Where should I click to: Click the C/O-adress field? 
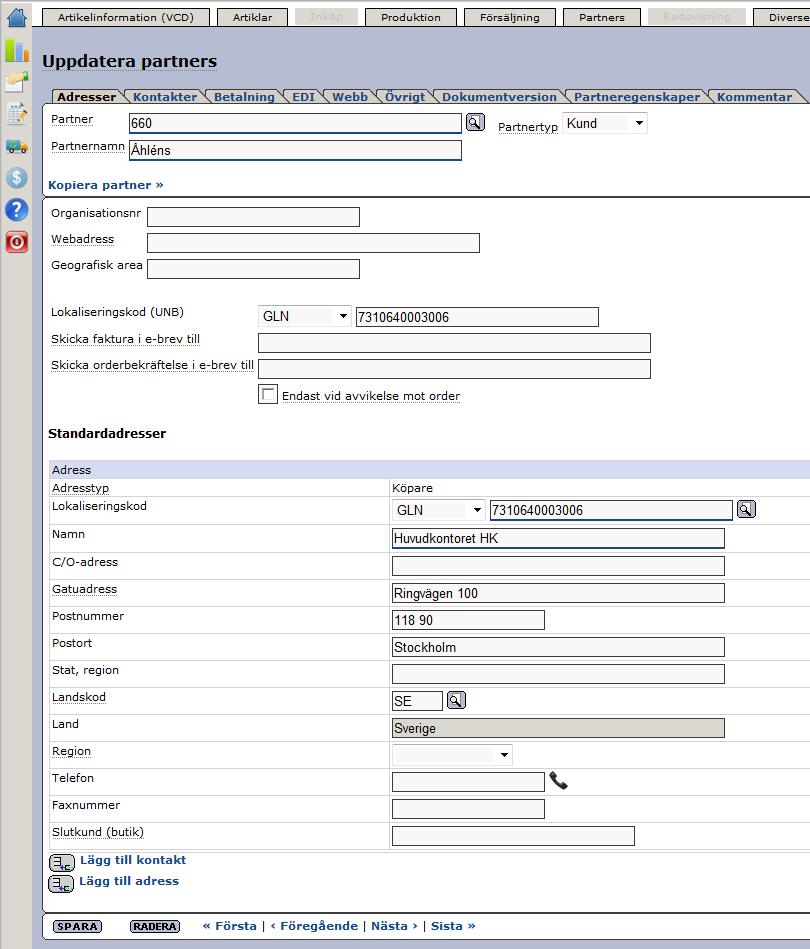click(x=558, y=566)
